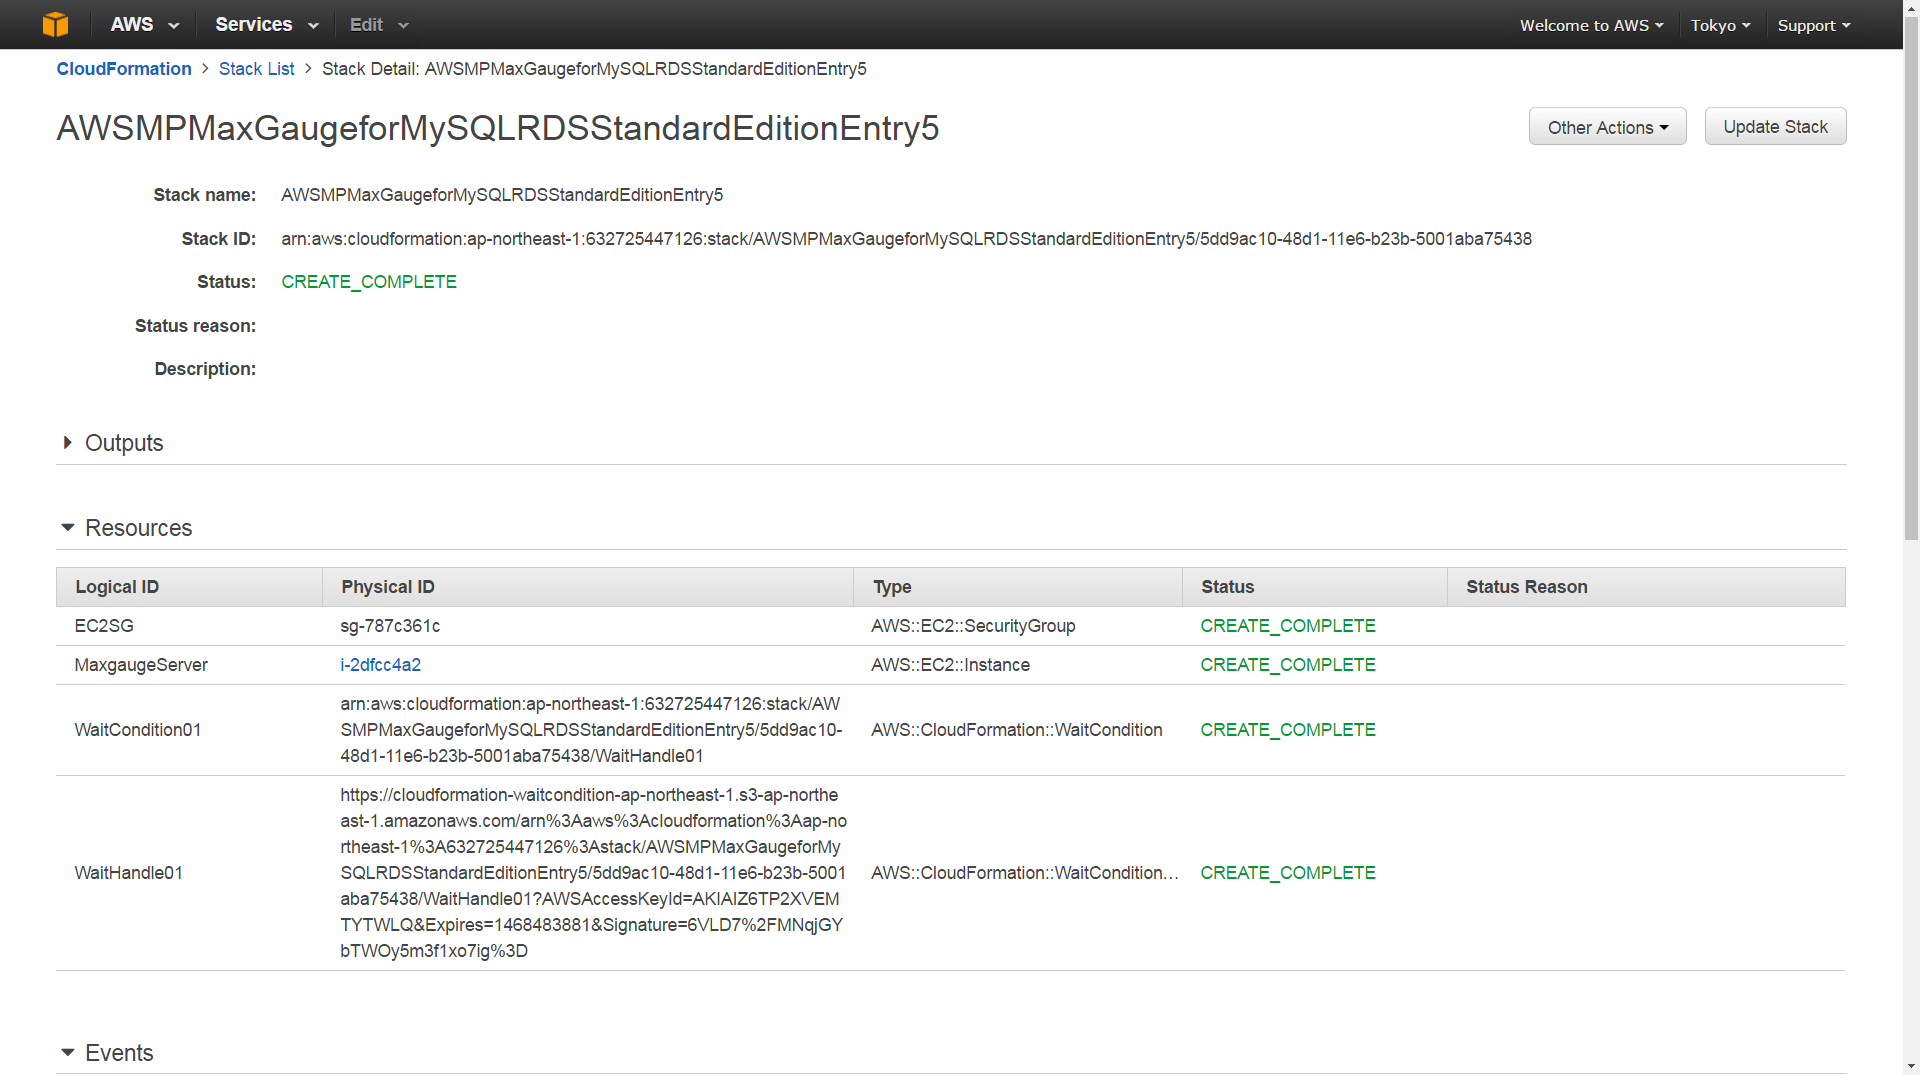Open the Other Actions dropdown button
The image size is (1920, 1075).
tap(1607, 127)
